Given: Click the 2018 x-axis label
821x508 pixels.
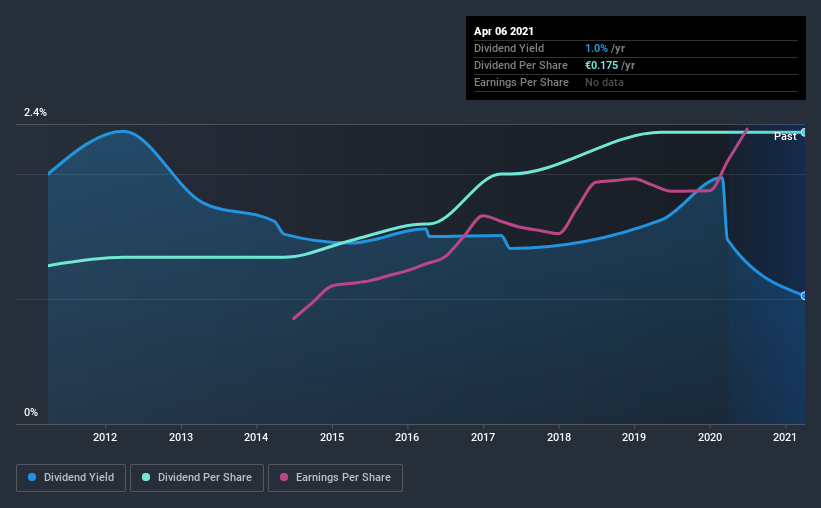Looking at the screenshot, I should 559,437.
